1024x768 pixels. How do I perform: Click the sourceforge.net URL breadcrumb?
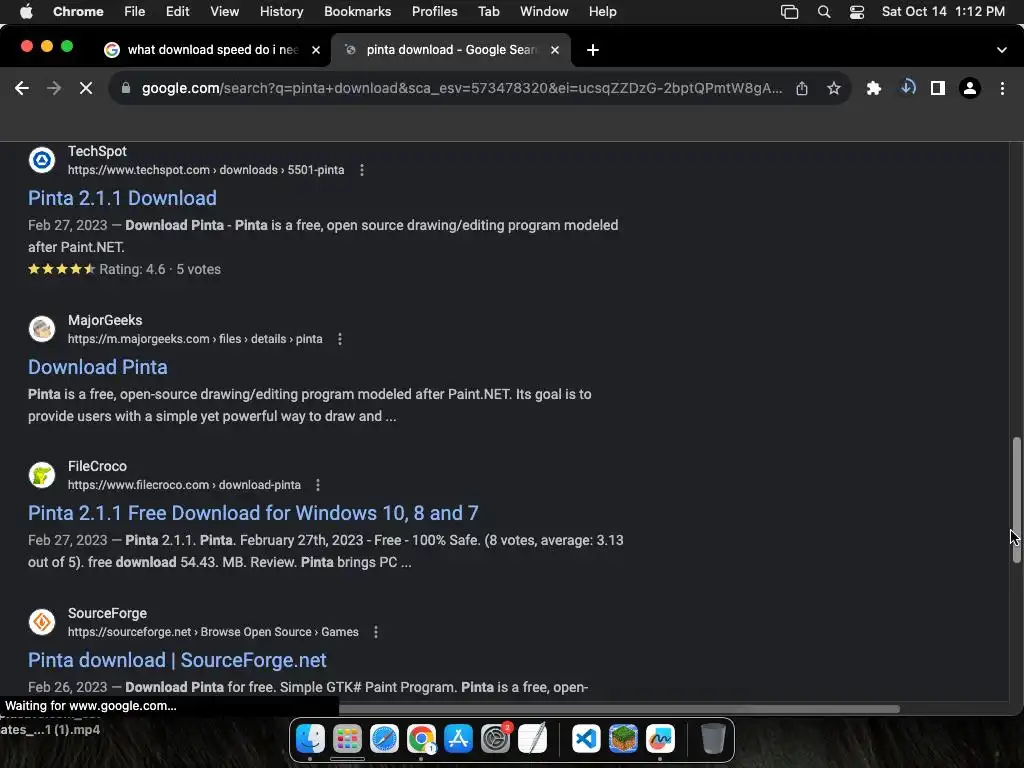[x=213, y=632]
